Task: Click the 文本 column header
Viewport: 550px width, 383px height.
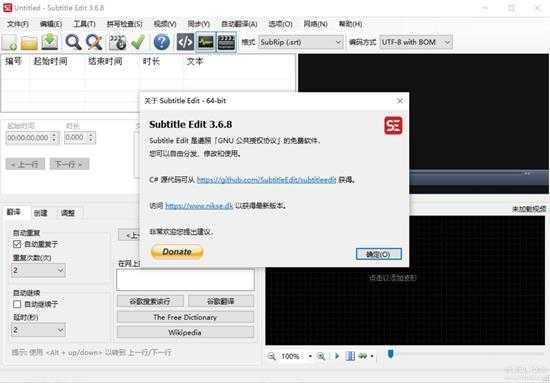Action: point(195,61)
